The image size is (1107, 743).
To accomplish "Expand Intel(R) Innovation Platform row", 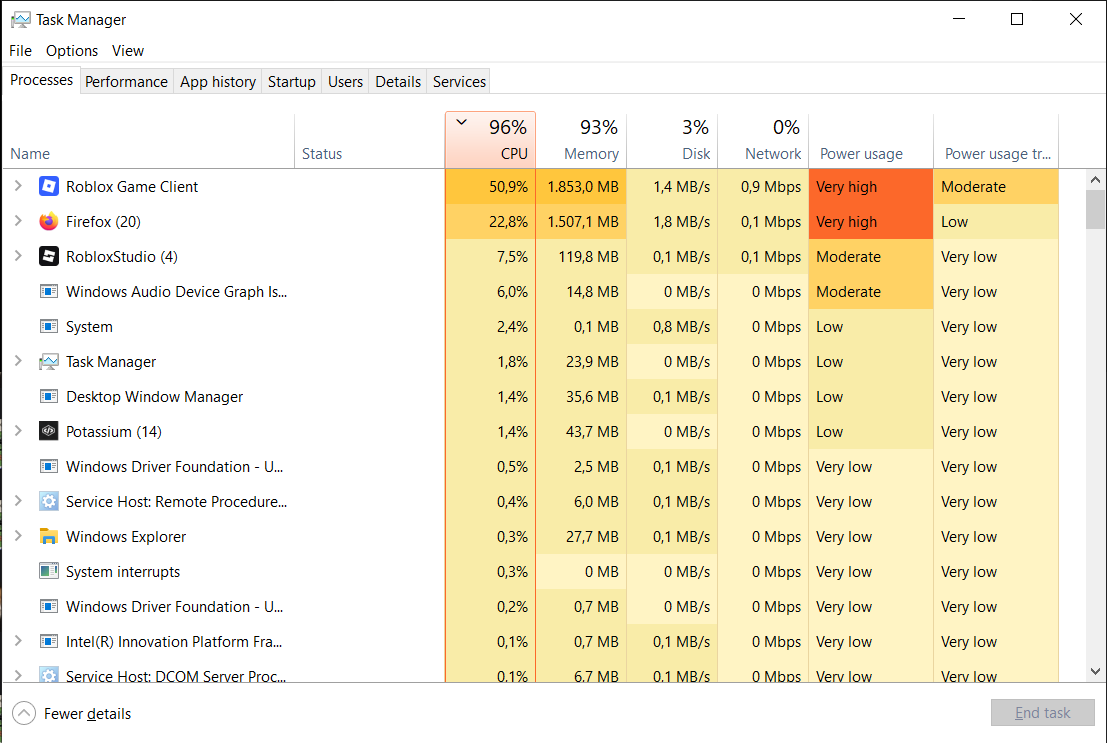I will click(x=18, y=641).
